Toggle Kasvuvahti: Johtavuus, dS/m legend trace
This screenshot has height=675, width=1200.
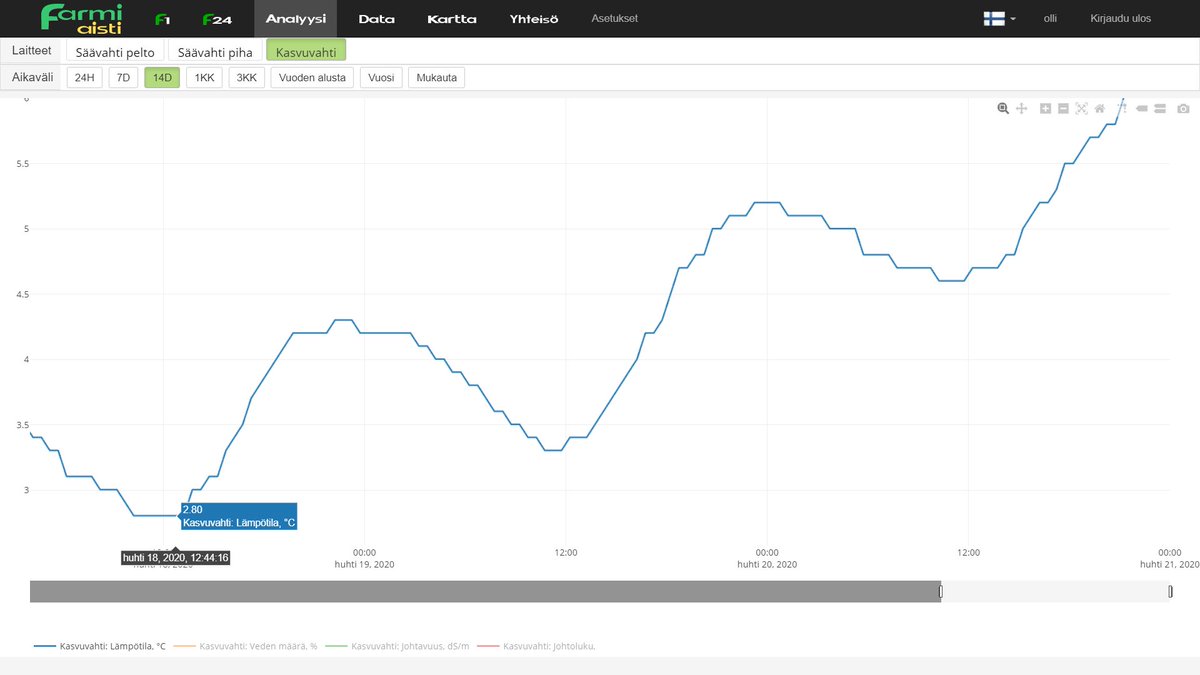[398, 646]
